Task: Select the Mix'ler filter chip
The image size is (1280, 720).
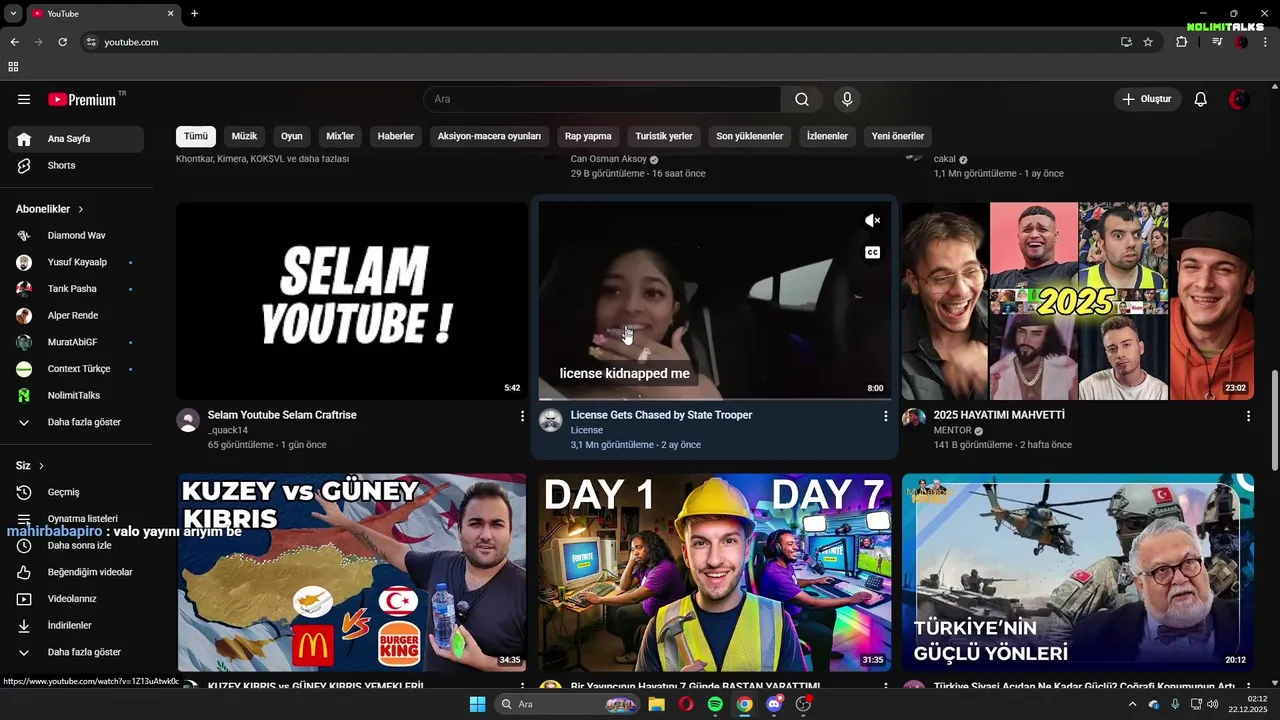Action: [x=340, y=136]
